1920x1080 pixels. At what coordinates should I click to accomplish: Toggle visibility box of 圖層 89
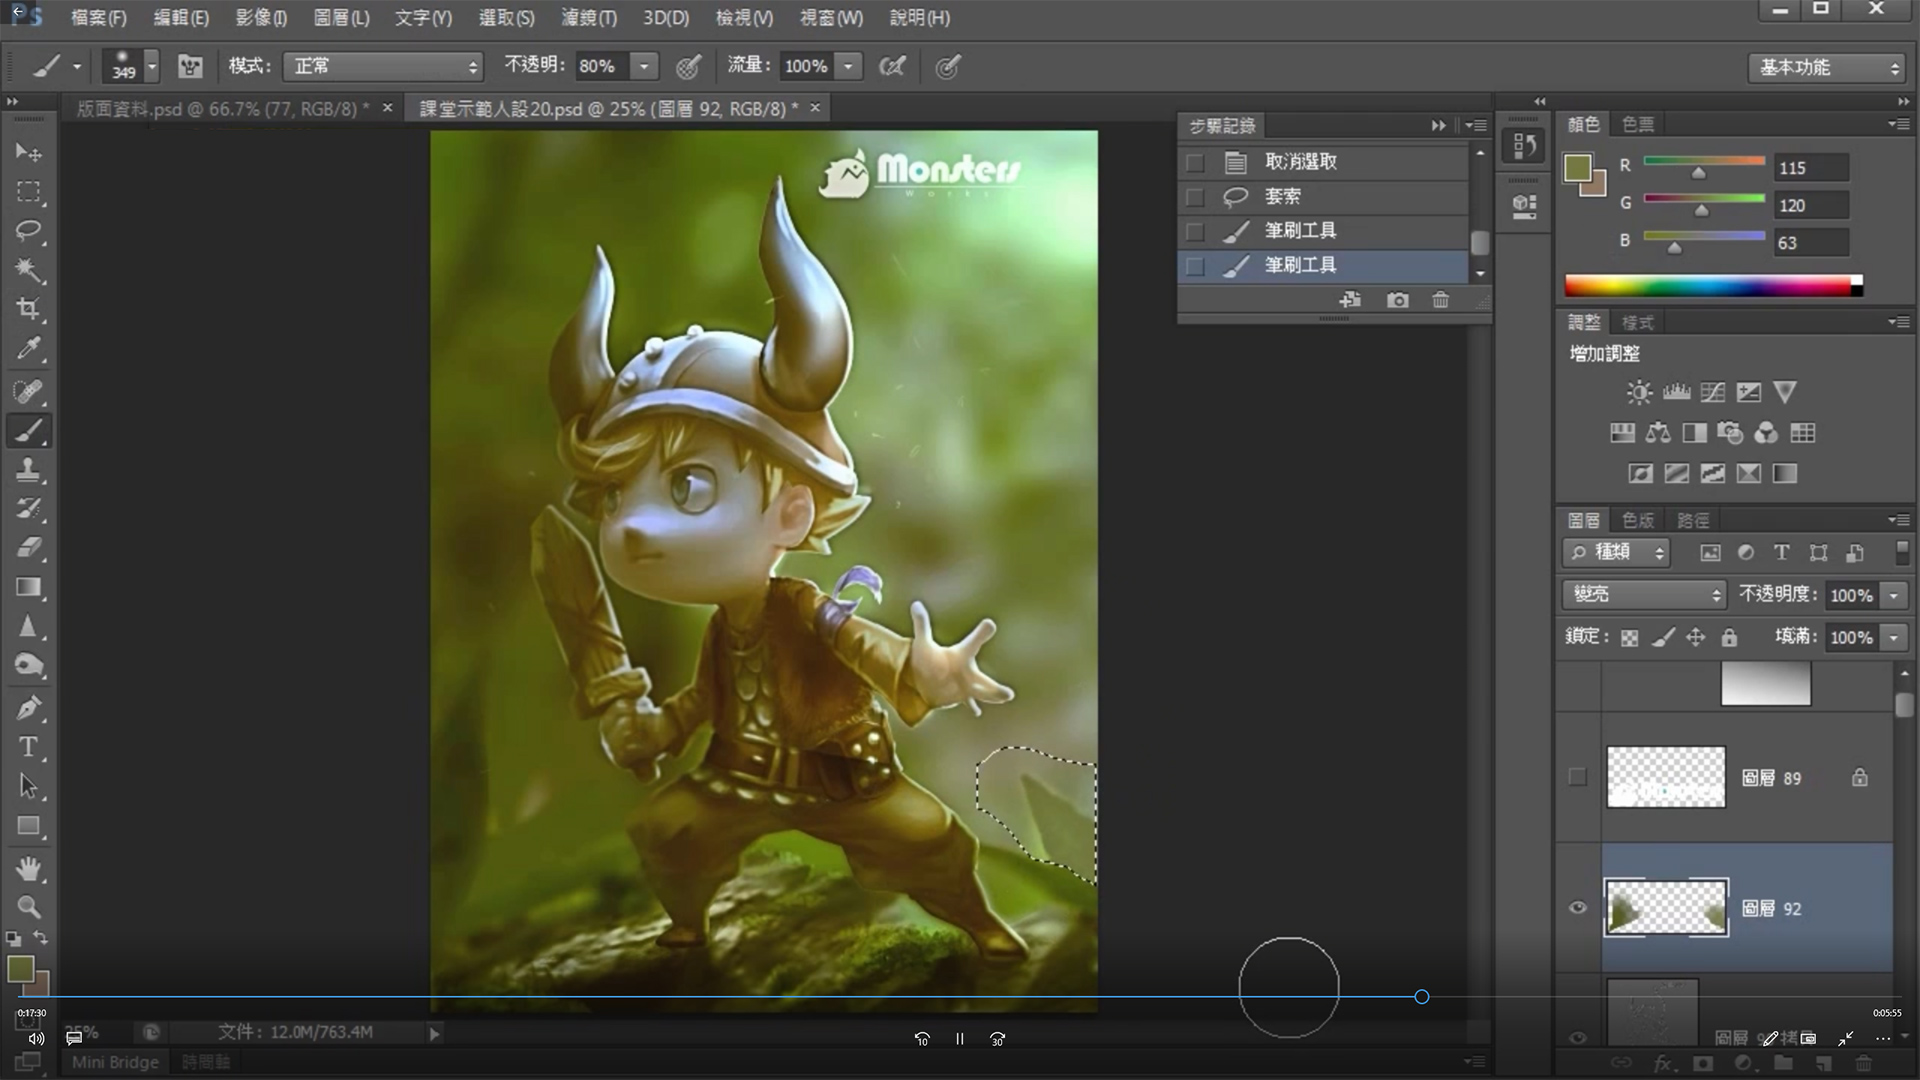(1578, 777)
